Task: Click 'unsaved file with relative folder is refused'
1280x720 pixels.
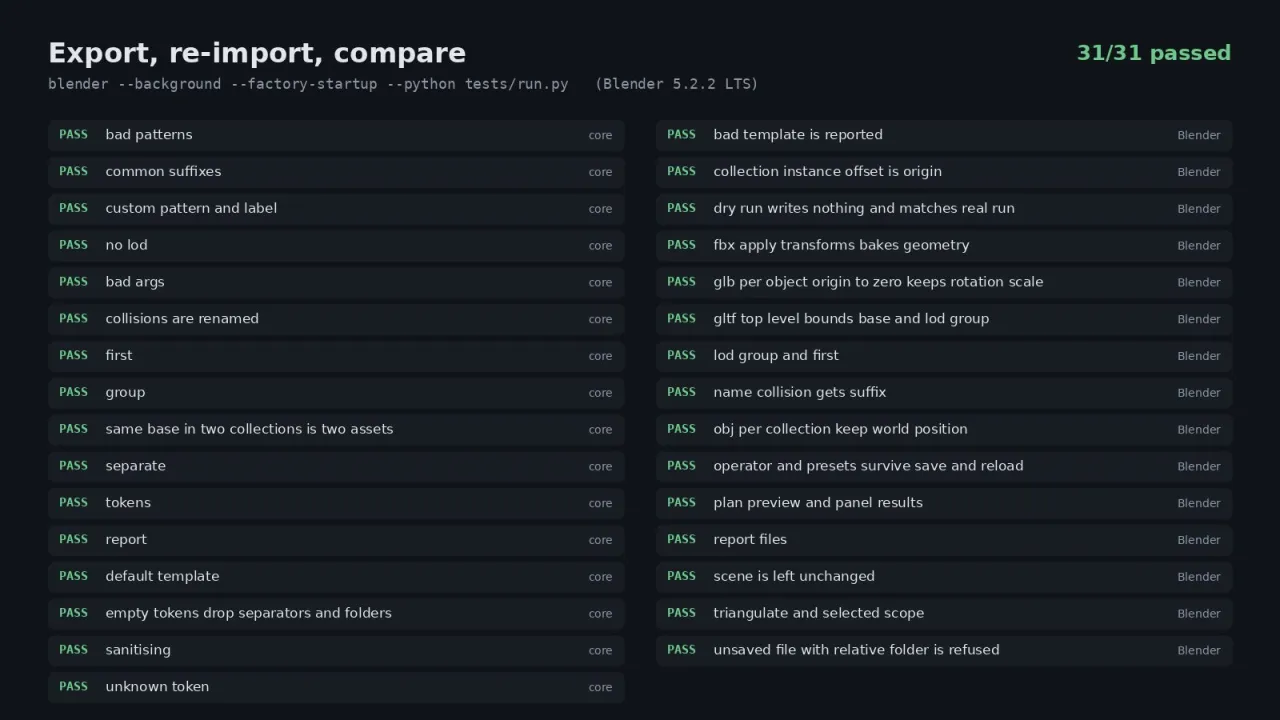Action: click(944, 650)
